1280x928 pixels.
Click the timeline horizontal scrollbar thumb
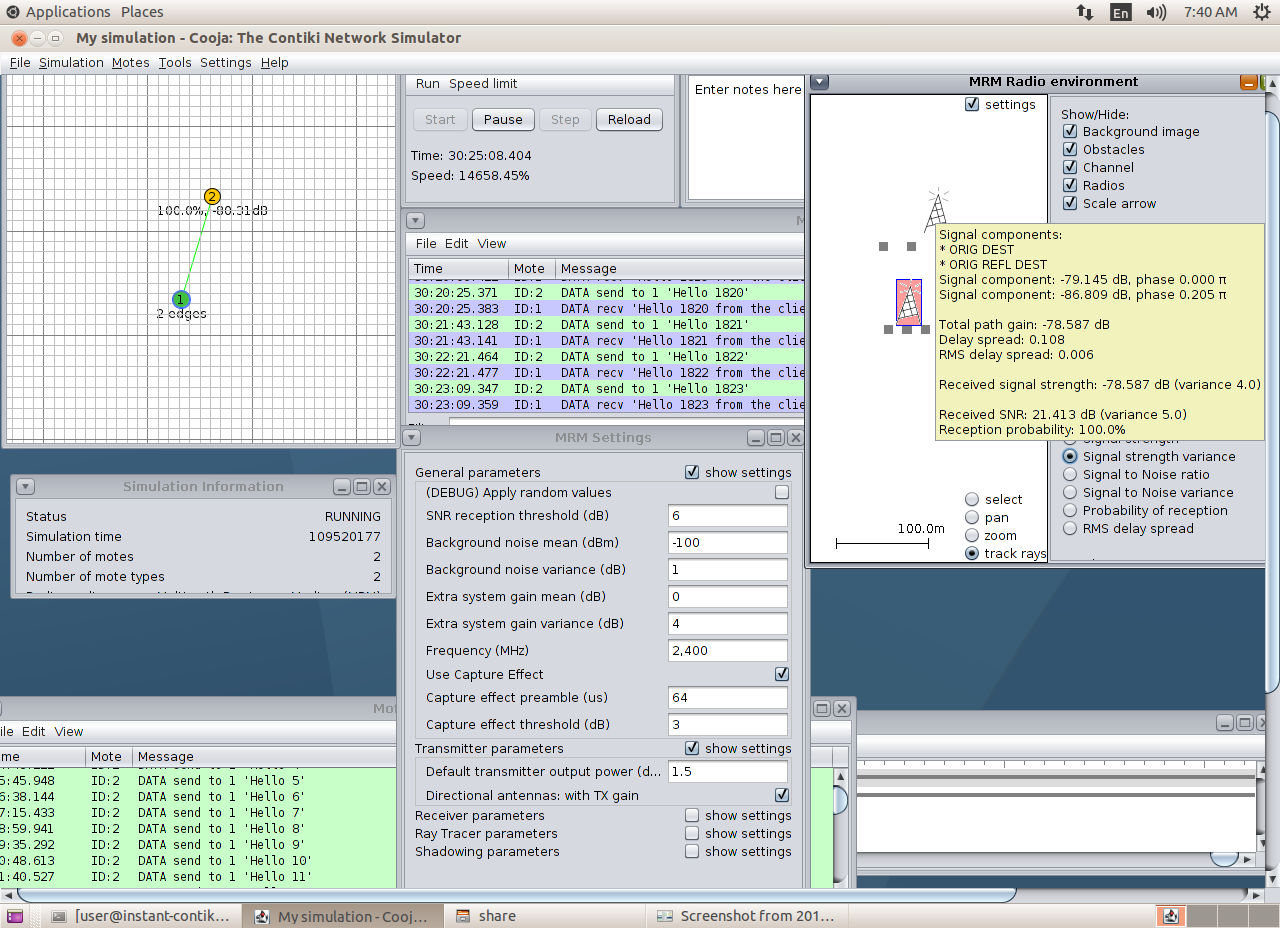1224,858
